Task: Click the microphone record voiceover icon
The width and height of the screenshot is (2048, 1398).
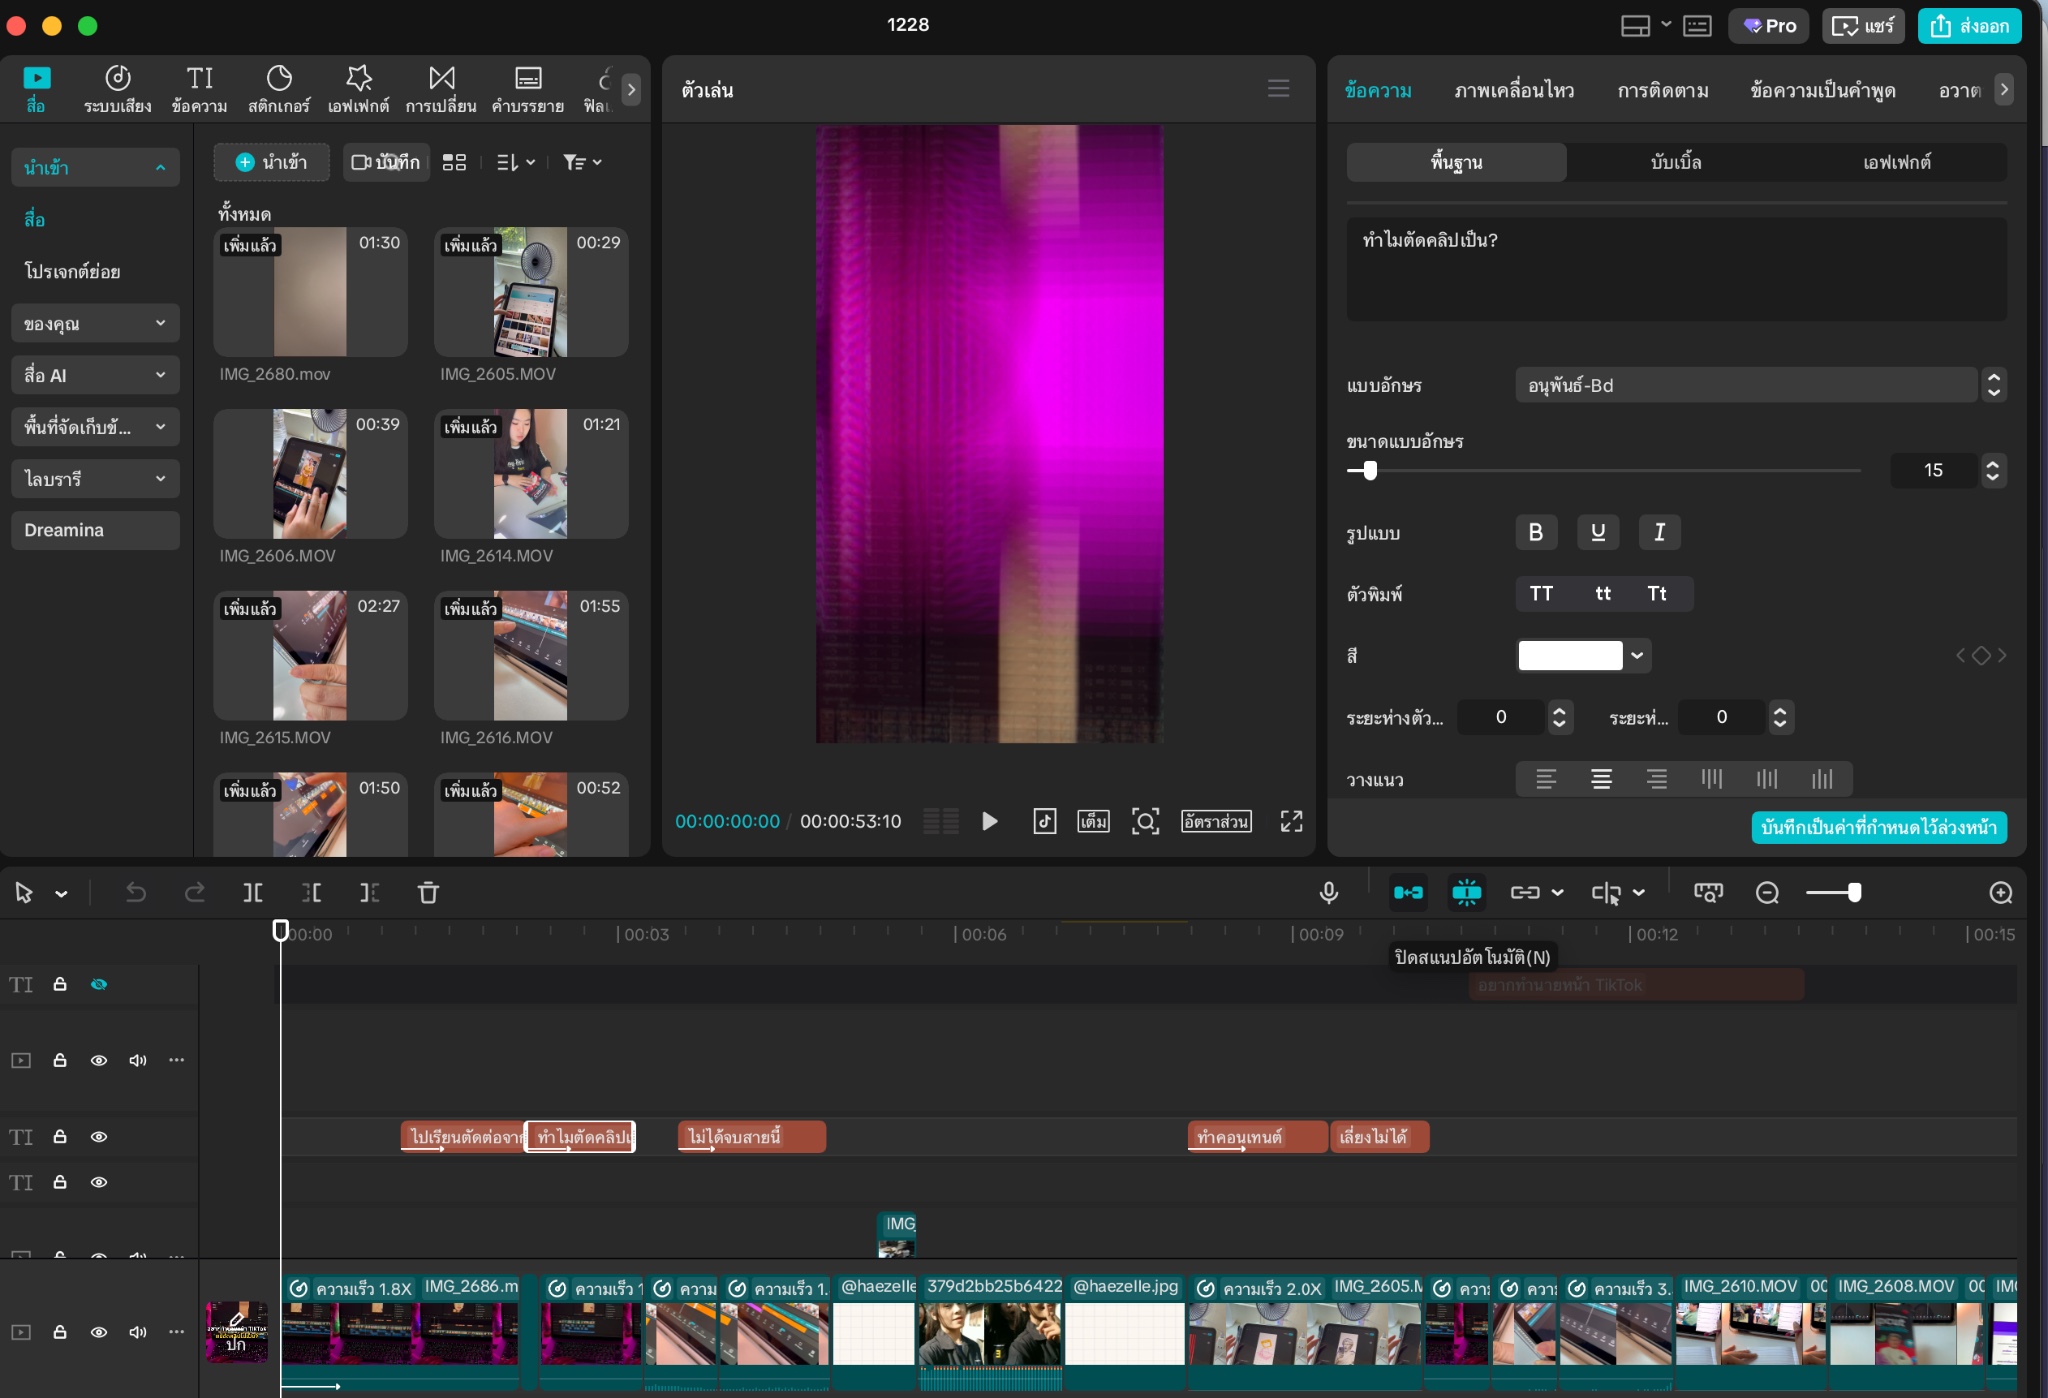Action: tap(1328, 893)
